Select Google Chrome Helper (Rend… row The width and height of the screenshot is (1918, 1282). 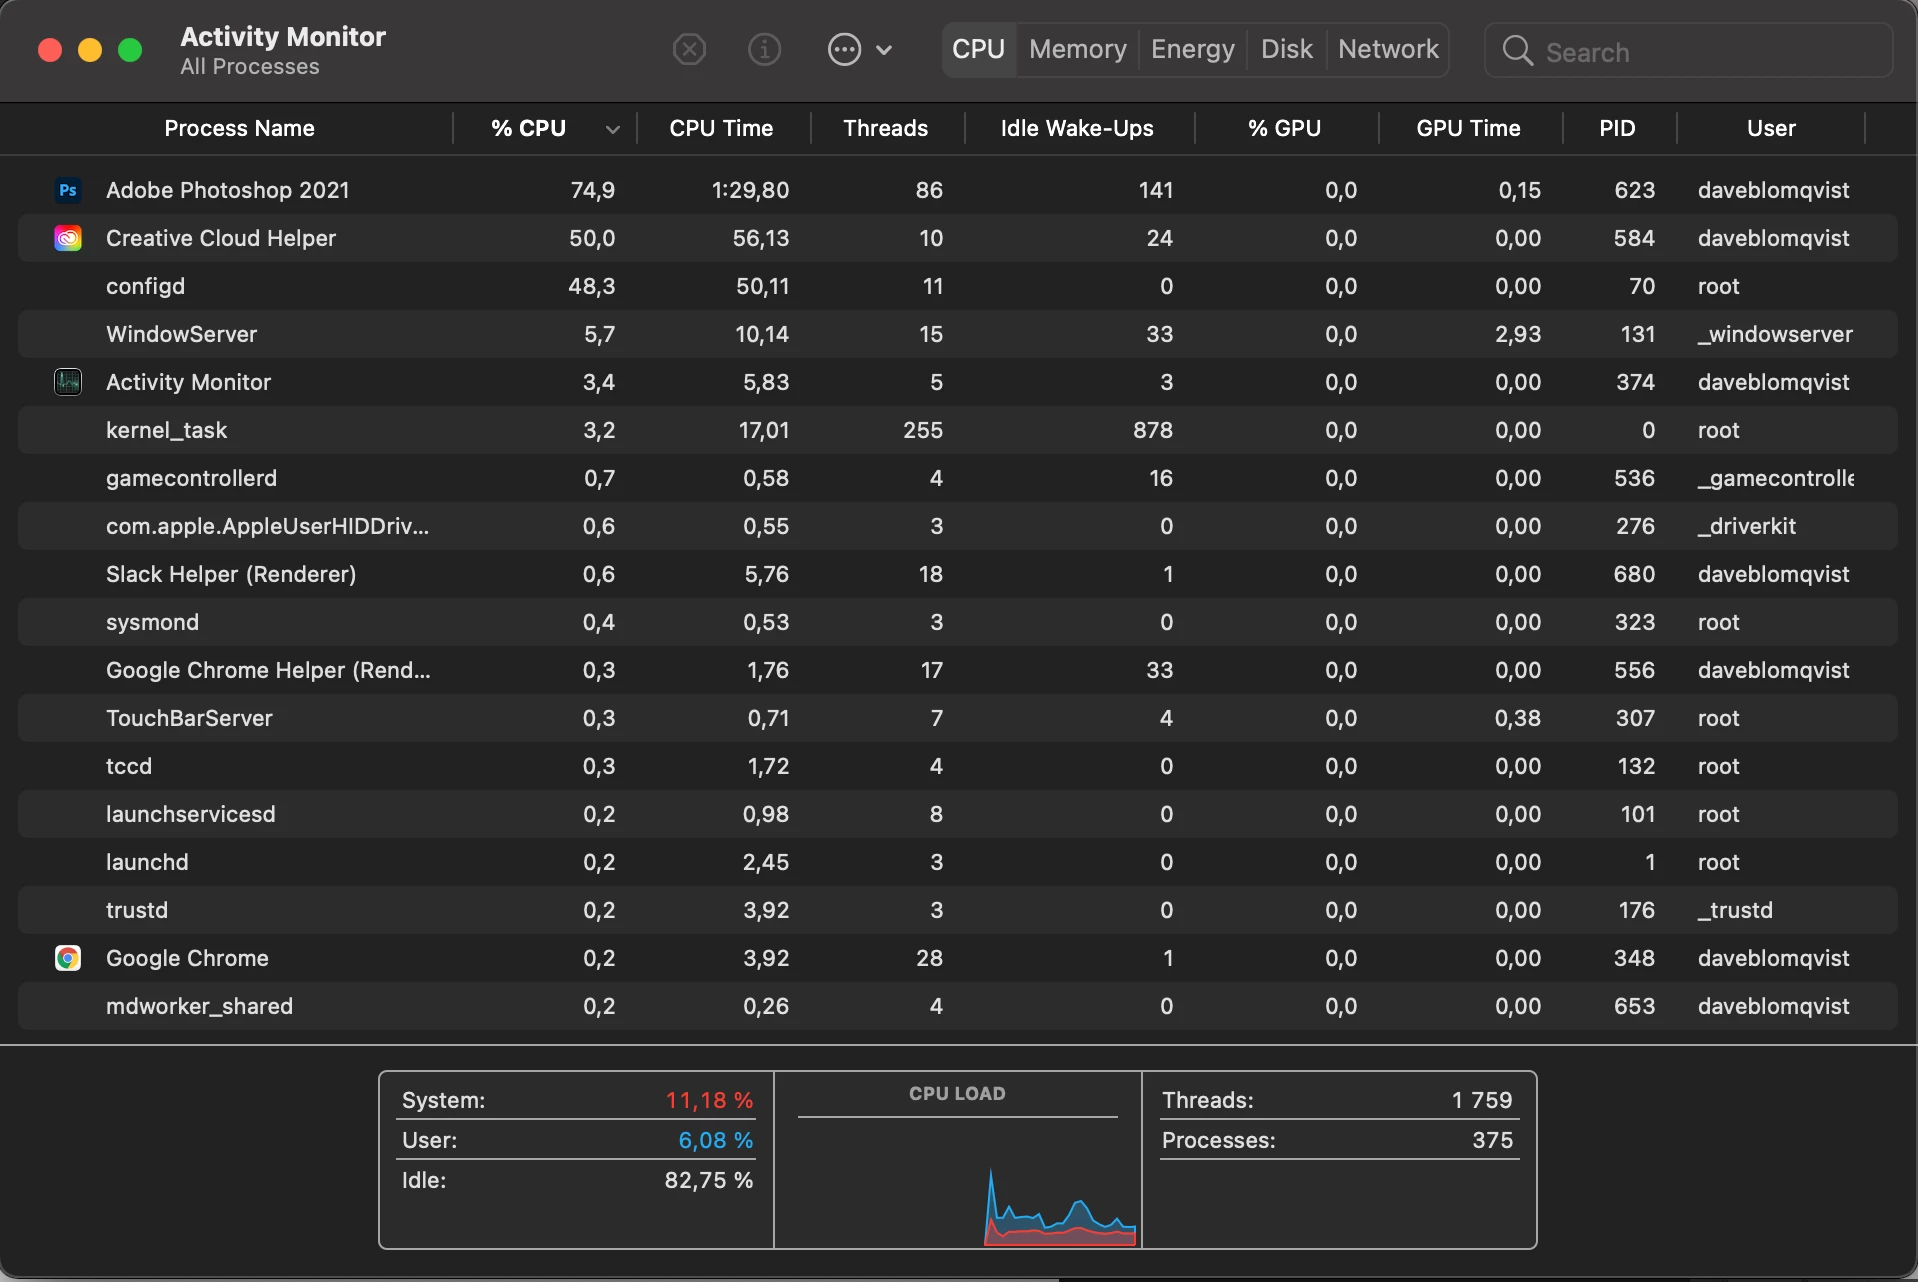(958, 670)
